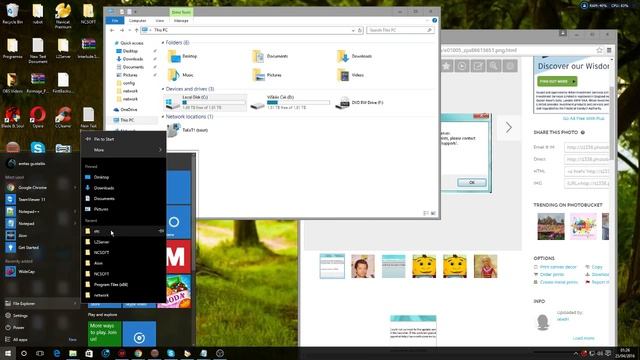Screen dimensions: 640x360
Task: Refresh the This PC address bar
Action: [x=360, y=30]
